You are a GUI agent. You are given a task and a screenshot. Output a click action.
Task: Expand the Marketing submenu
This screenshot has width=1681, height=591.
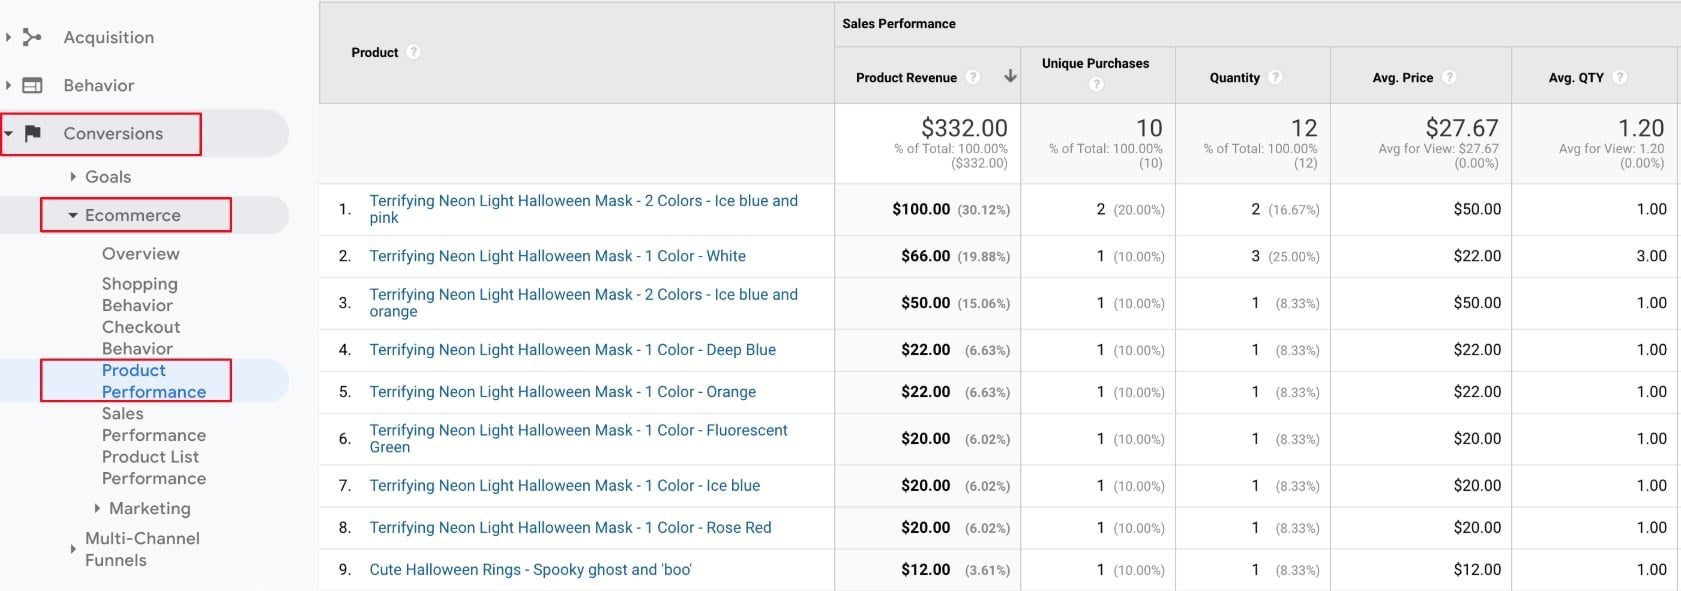(97, 508)
